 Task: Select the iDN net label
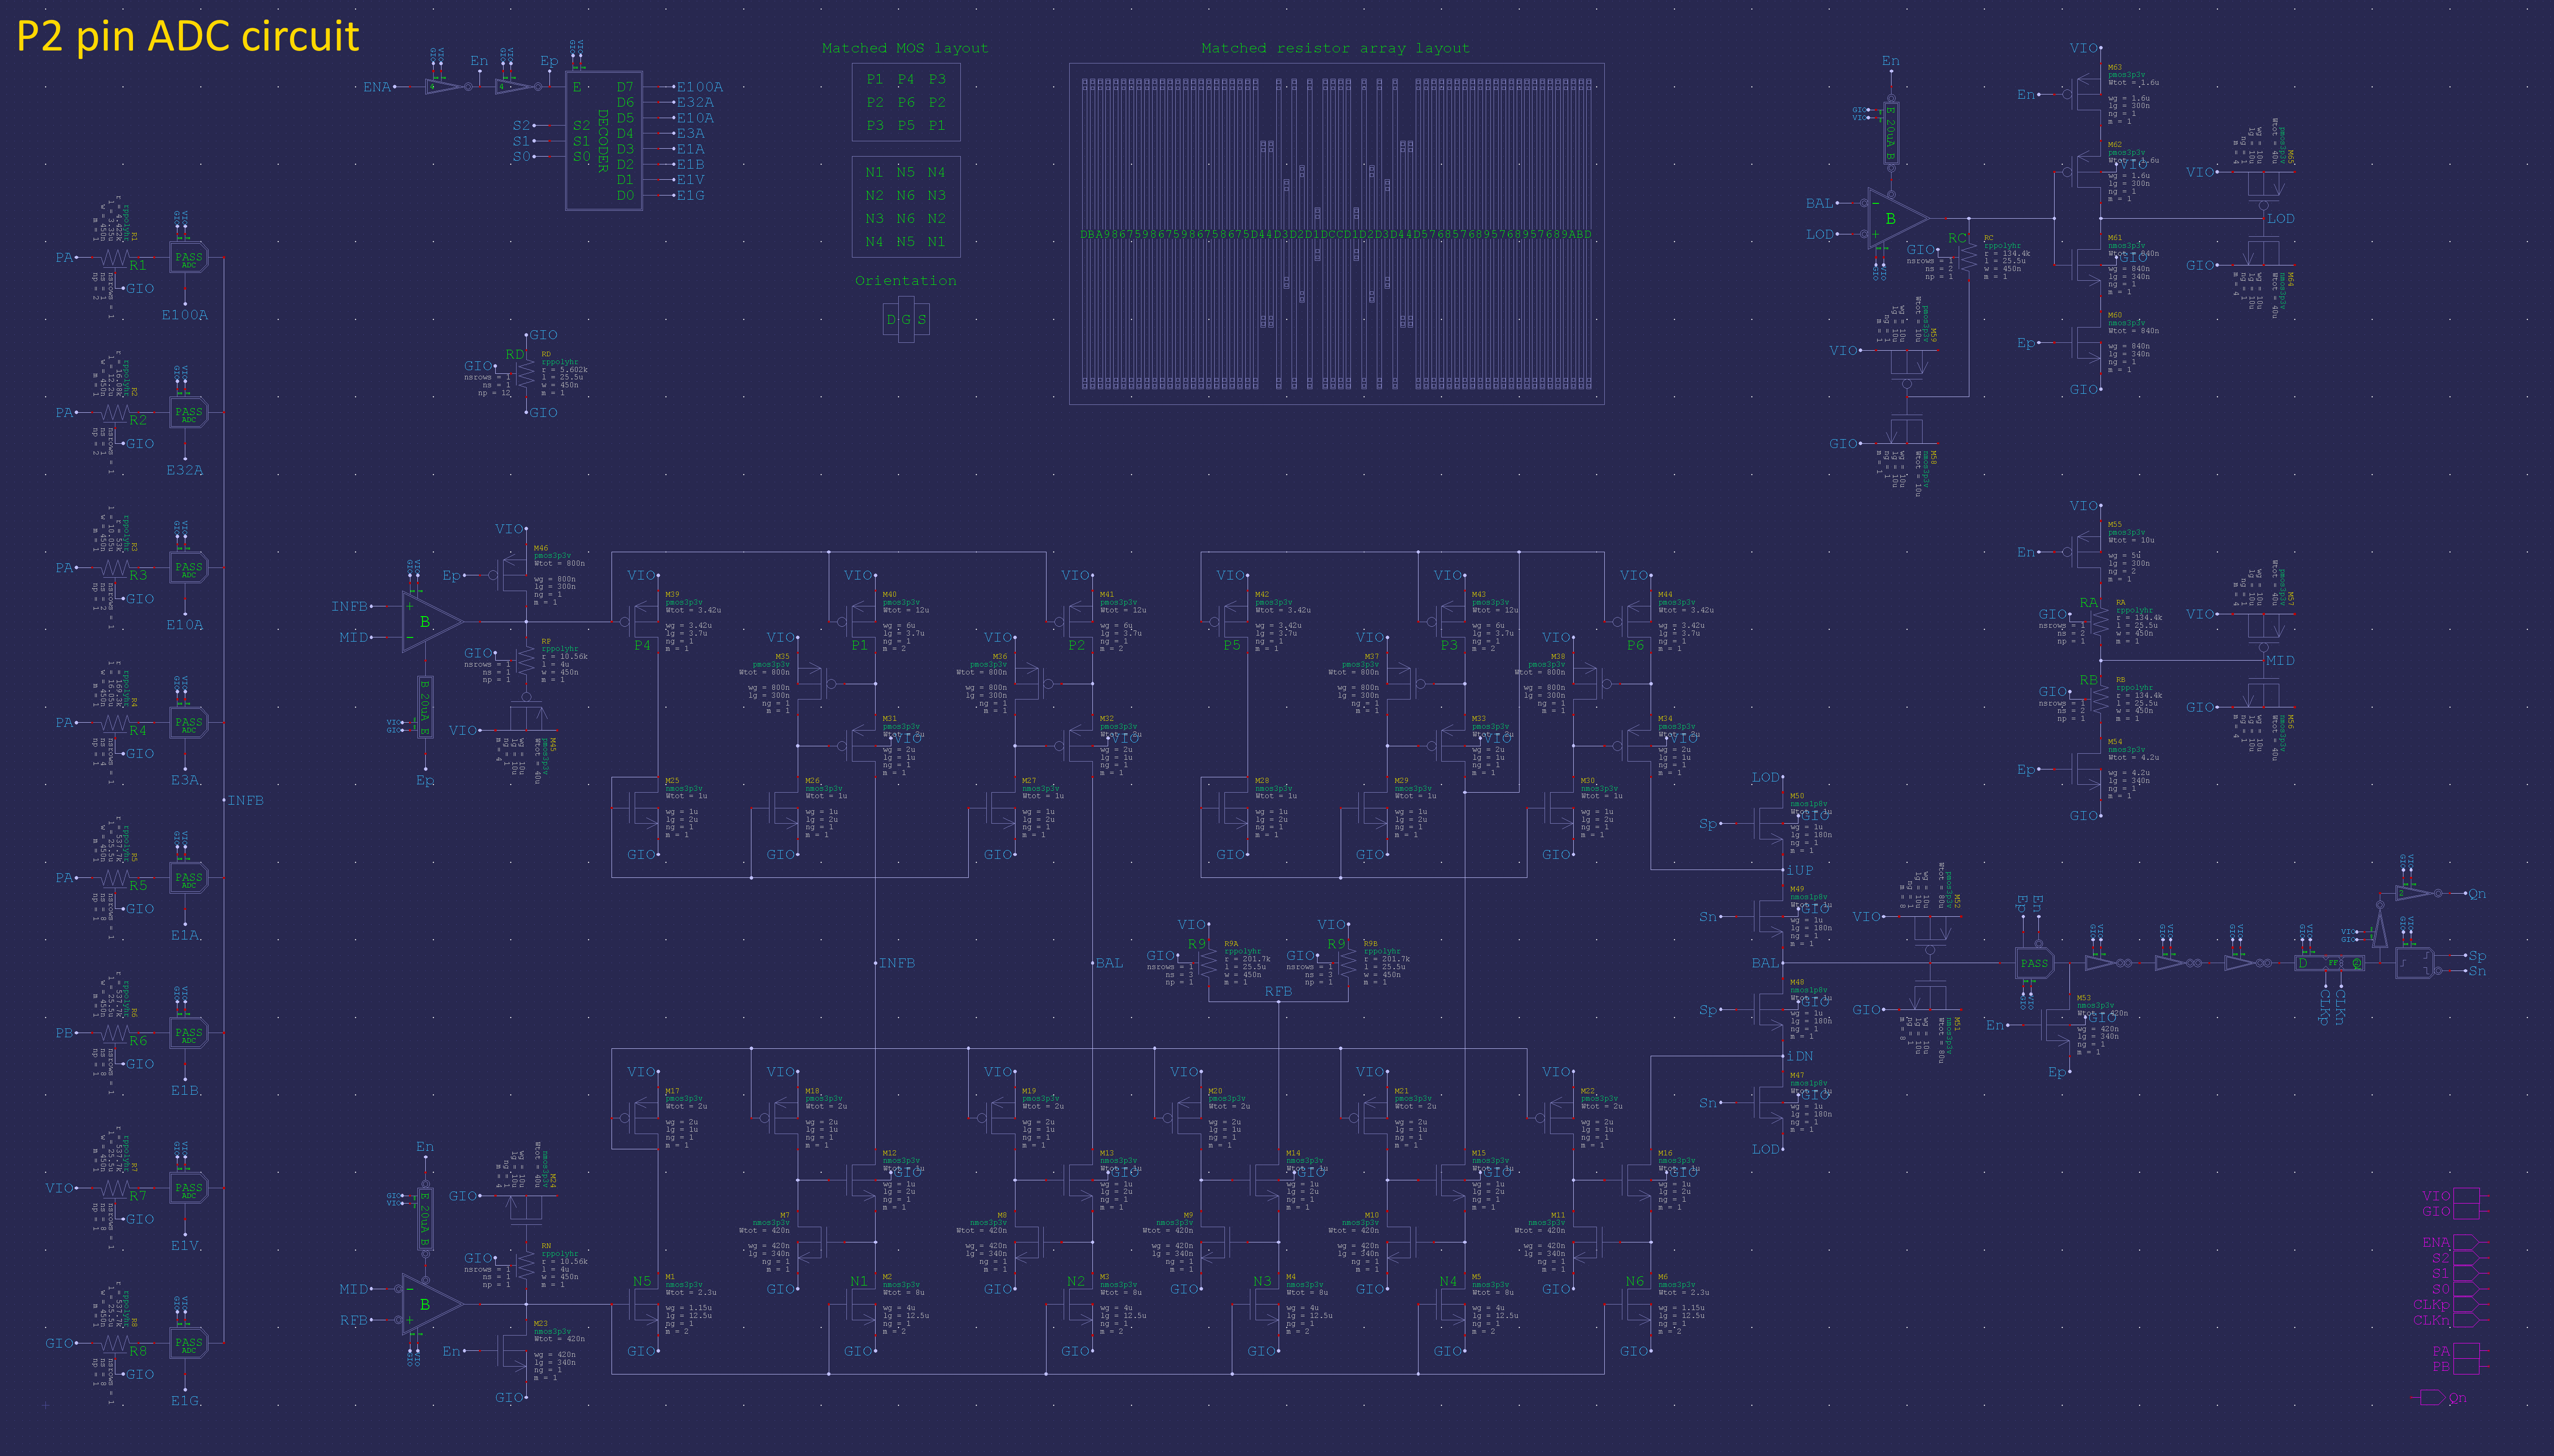click(x=1800, y=1056)
